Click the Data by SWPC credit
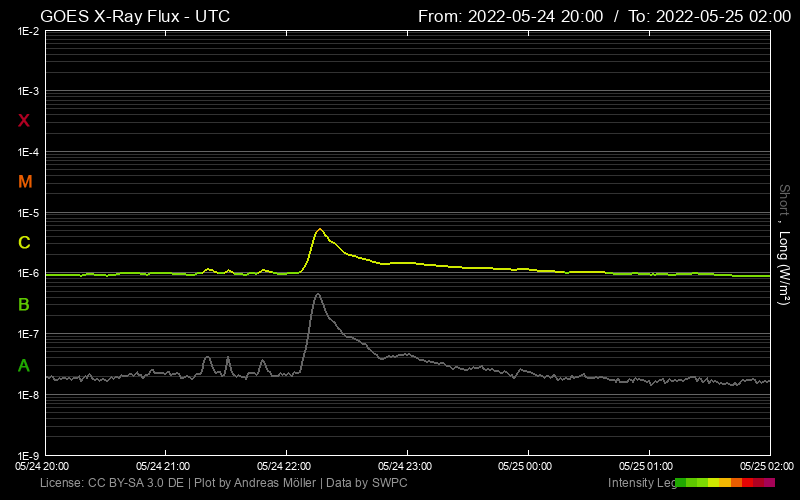 [x=367, y=483]
